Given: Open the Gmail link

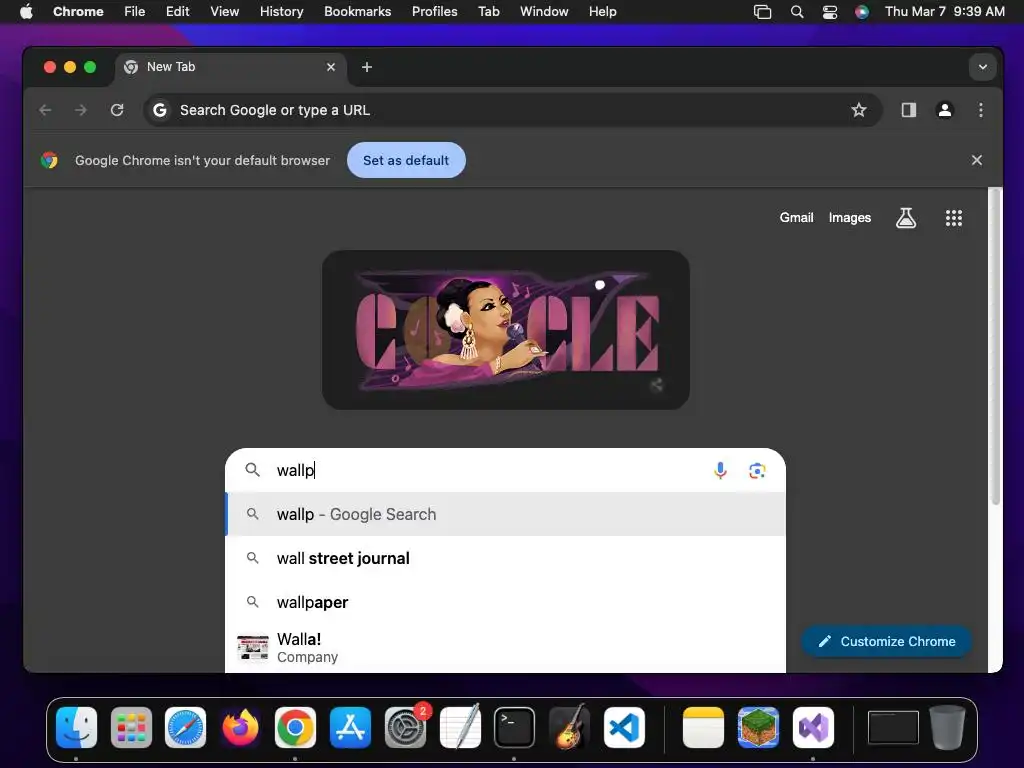Looking at the screenshot, I should (796, 217).
